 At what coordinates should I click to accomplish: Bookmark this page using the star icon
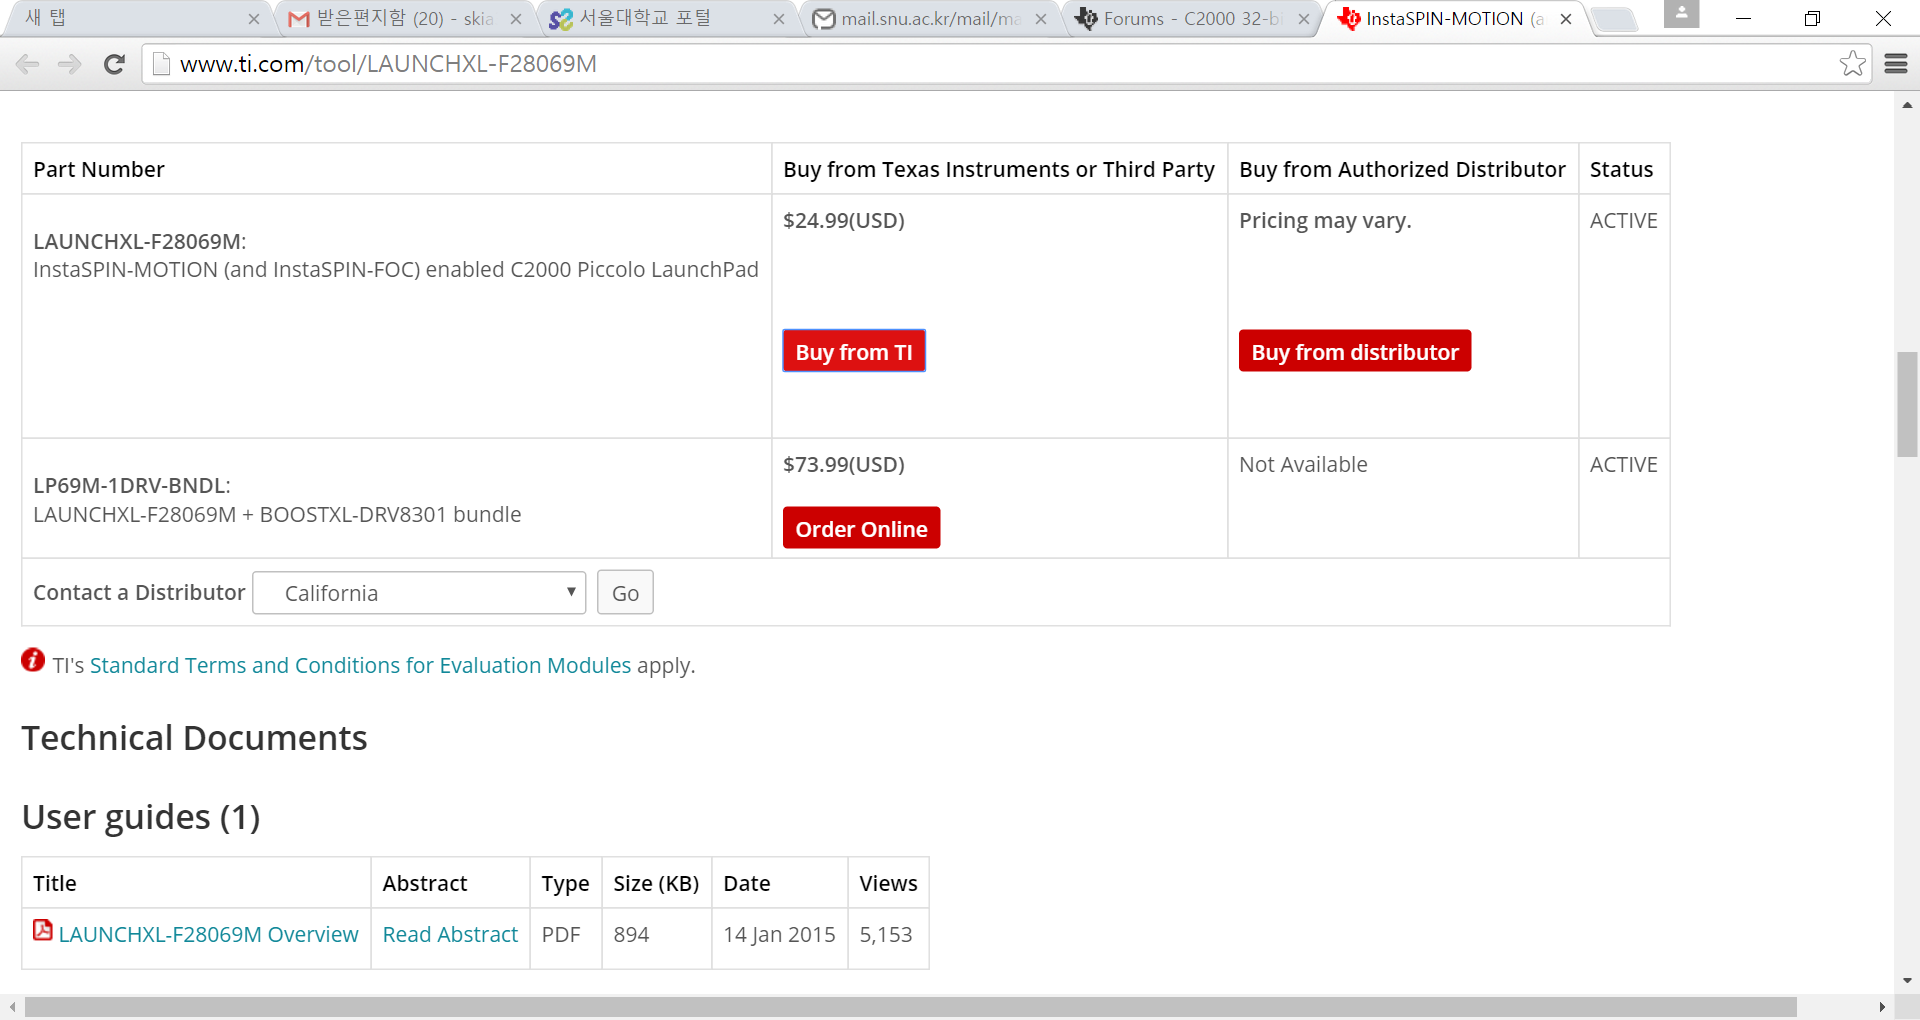[1852, 63]
